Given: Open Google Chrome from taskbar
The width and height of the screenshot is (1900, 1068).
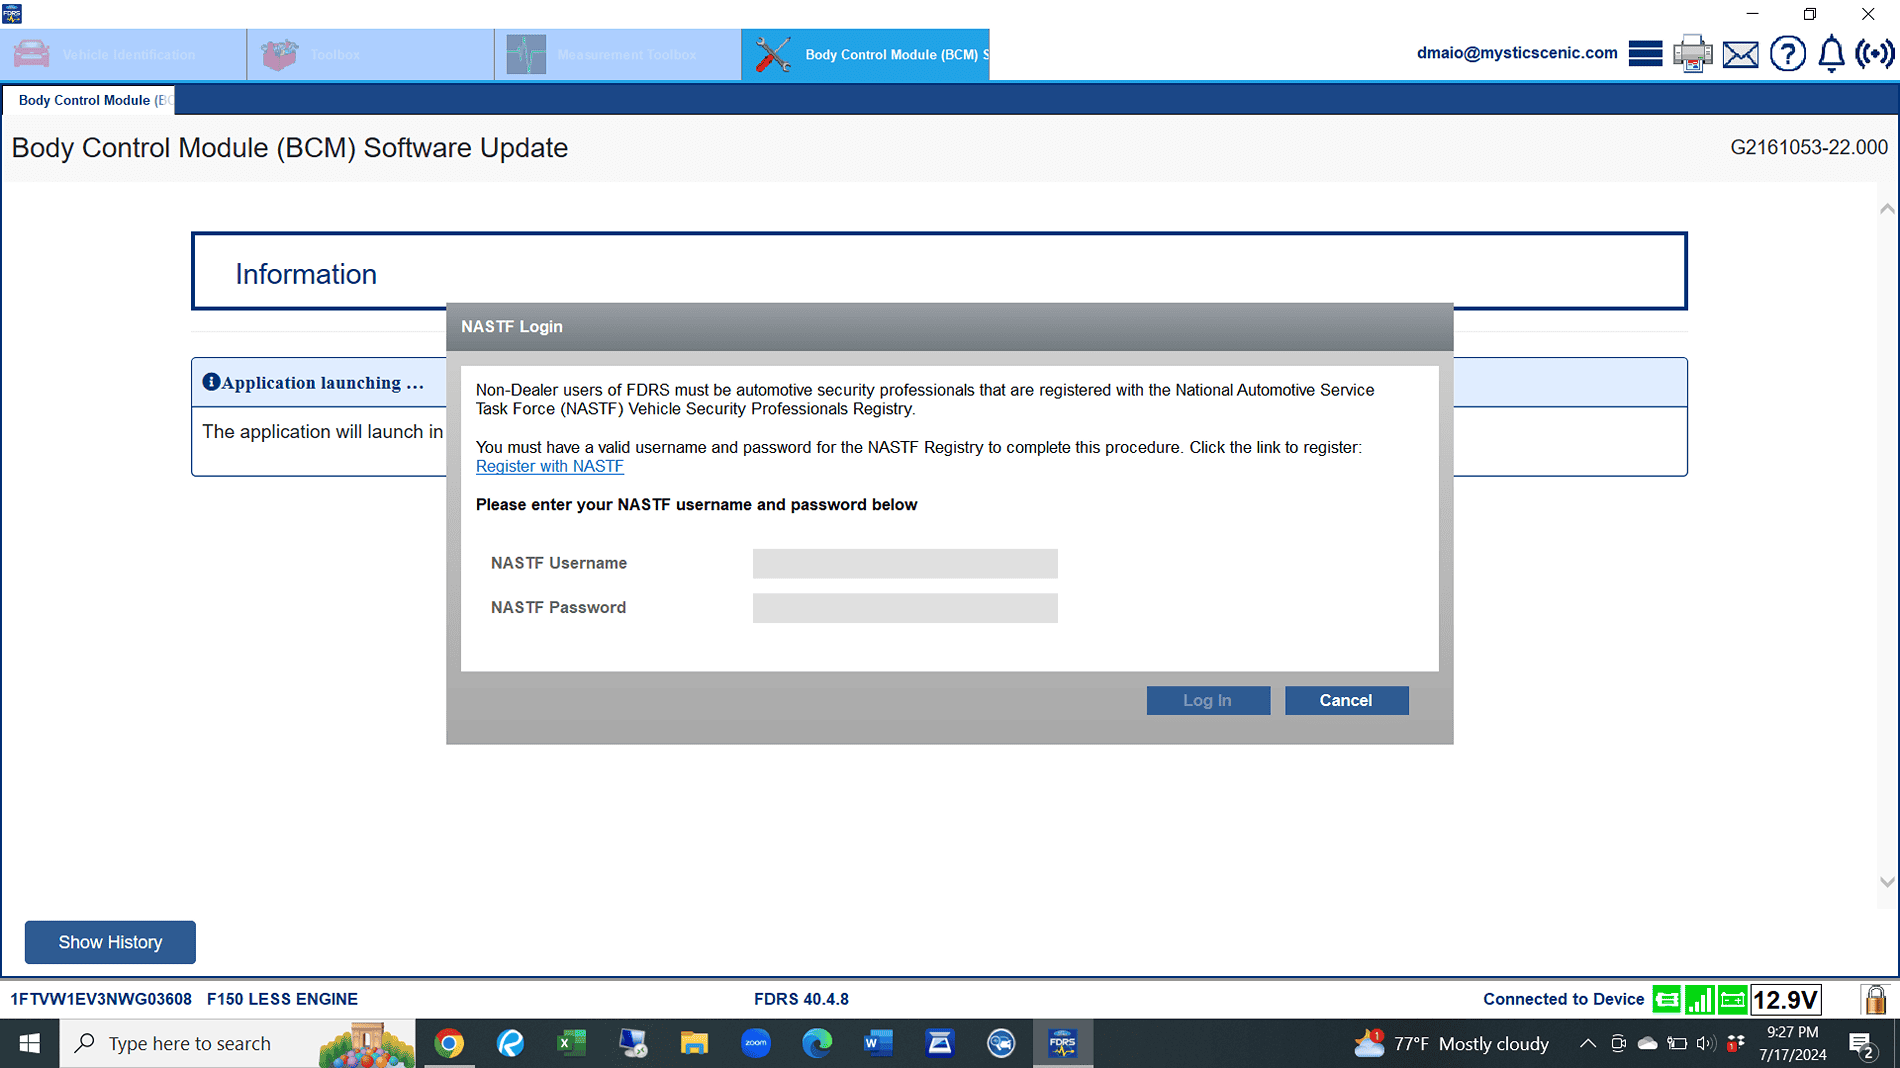Looking at the screenshot, I should pos(449,1043).
